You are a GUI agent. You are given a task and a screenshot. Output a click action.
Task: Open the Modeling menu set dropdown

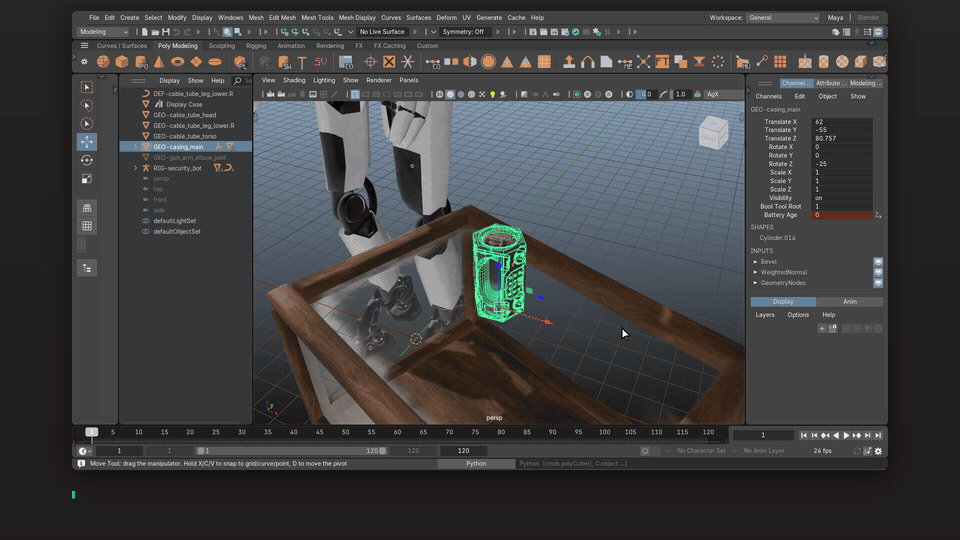(x=103, y=32)
